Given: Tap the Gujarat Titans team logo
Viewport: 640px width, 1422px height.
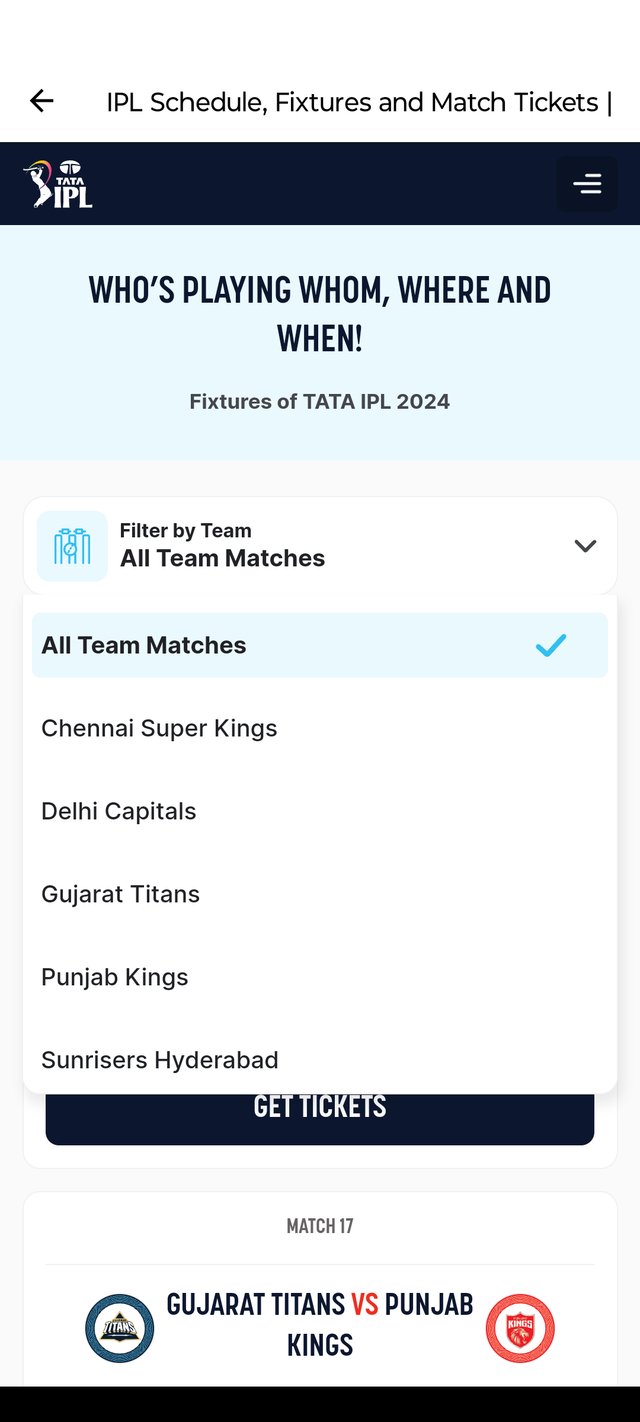Looking at the screenshot, I should click(x=120, y=1328).
